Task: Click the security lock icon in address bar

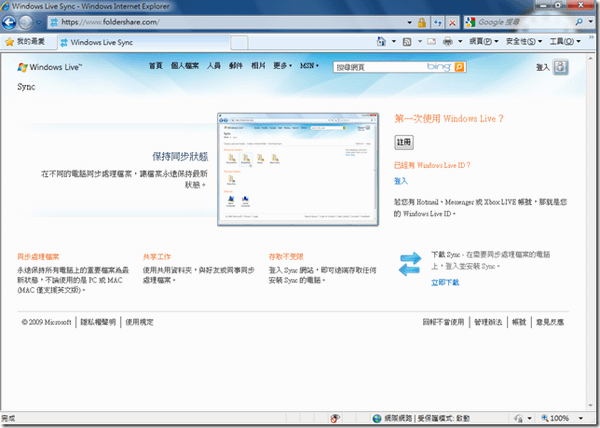Action: (422, 23)
